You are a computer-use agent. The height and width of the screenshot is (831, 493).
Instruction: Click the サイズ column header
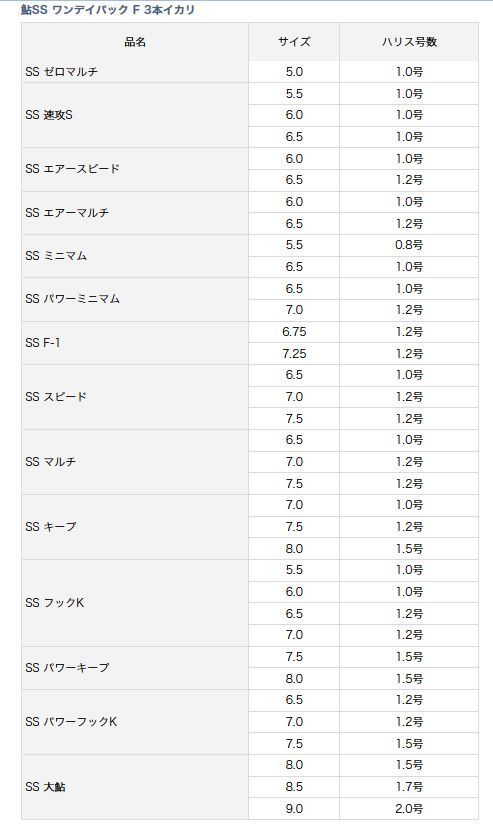pos(294,42)
